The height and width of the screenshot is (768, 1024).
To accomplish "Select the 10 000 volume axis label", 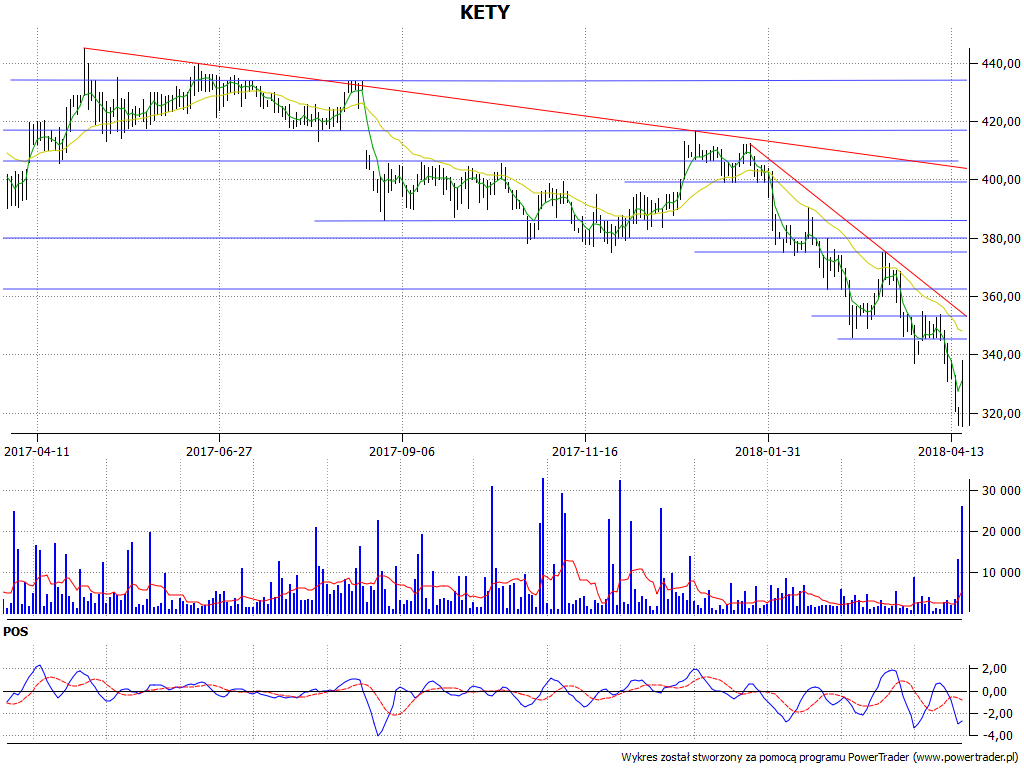I will [1001, 573].
